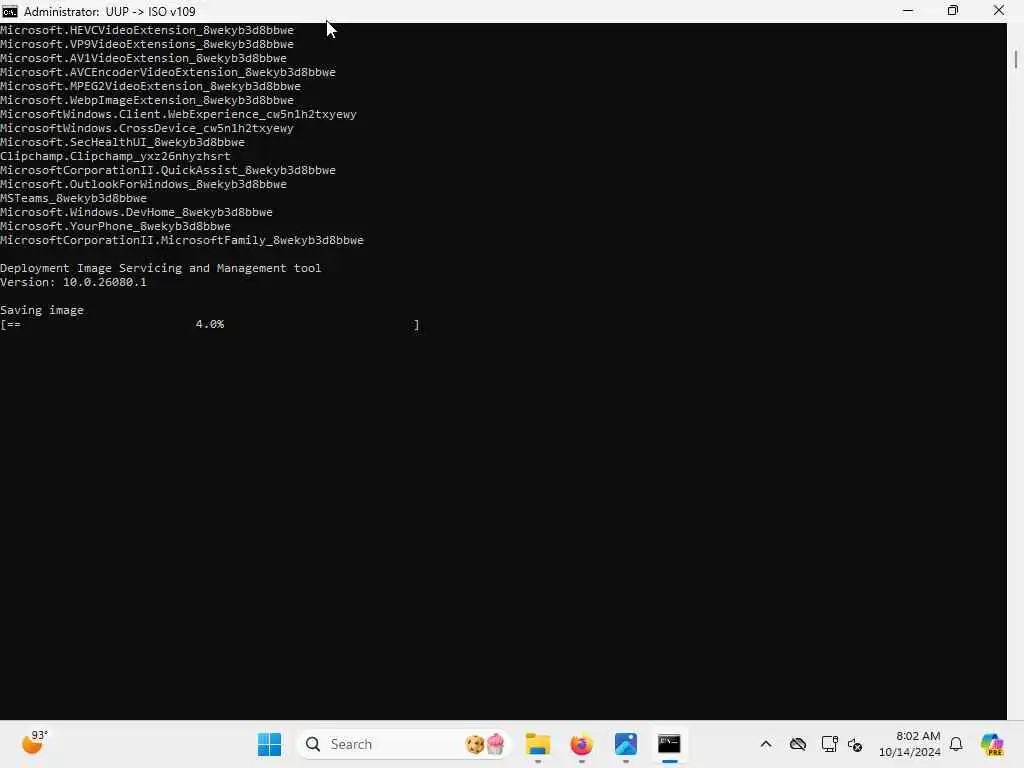The height and width of the screenshot is (768, 1024).
Task: Click the line Clipchamp.Clipchamp_yxz26nhyzhsrt
Action: pyautogui.click(x=115, y=156)
